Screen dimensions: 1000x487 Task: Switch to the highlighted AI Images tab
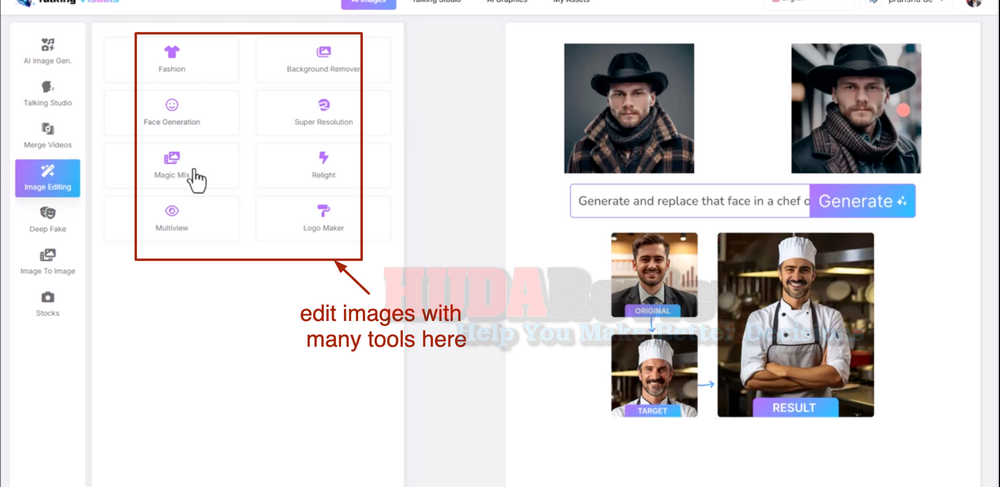pyautogui.click(x=369, y=3)
